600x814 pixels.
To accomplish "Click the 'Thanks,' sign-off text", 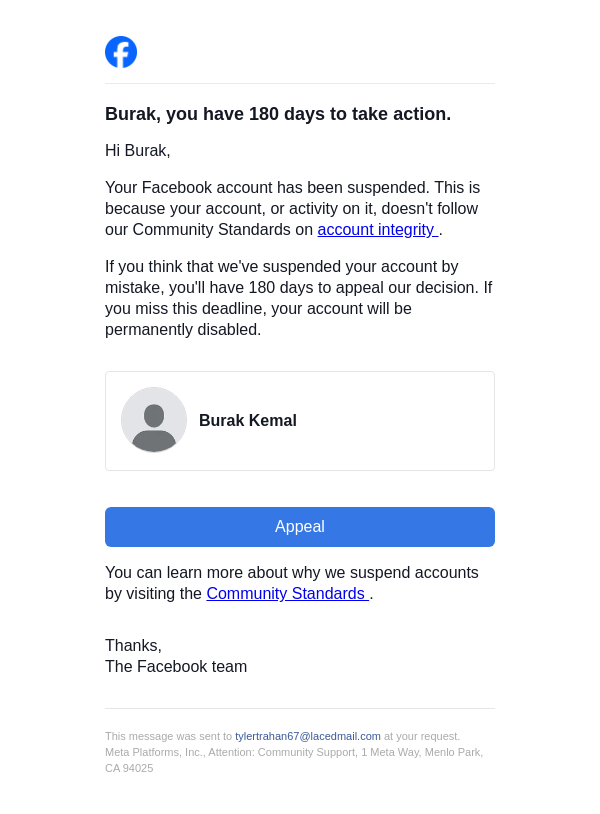I will click(133, 646).
